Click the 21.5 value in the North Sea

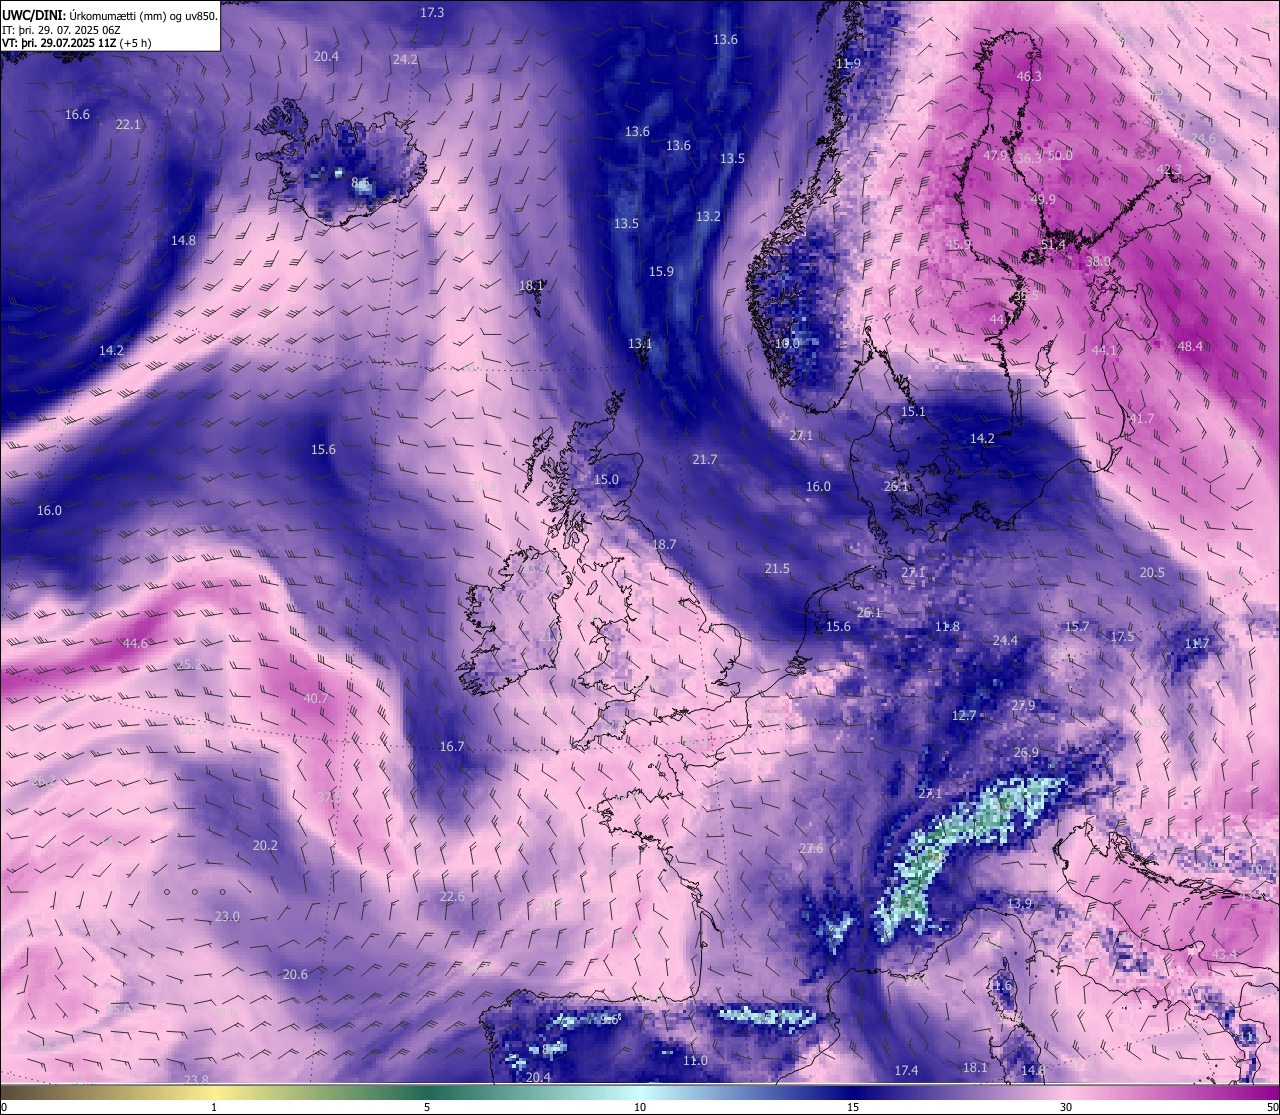(x=777, y=568)
